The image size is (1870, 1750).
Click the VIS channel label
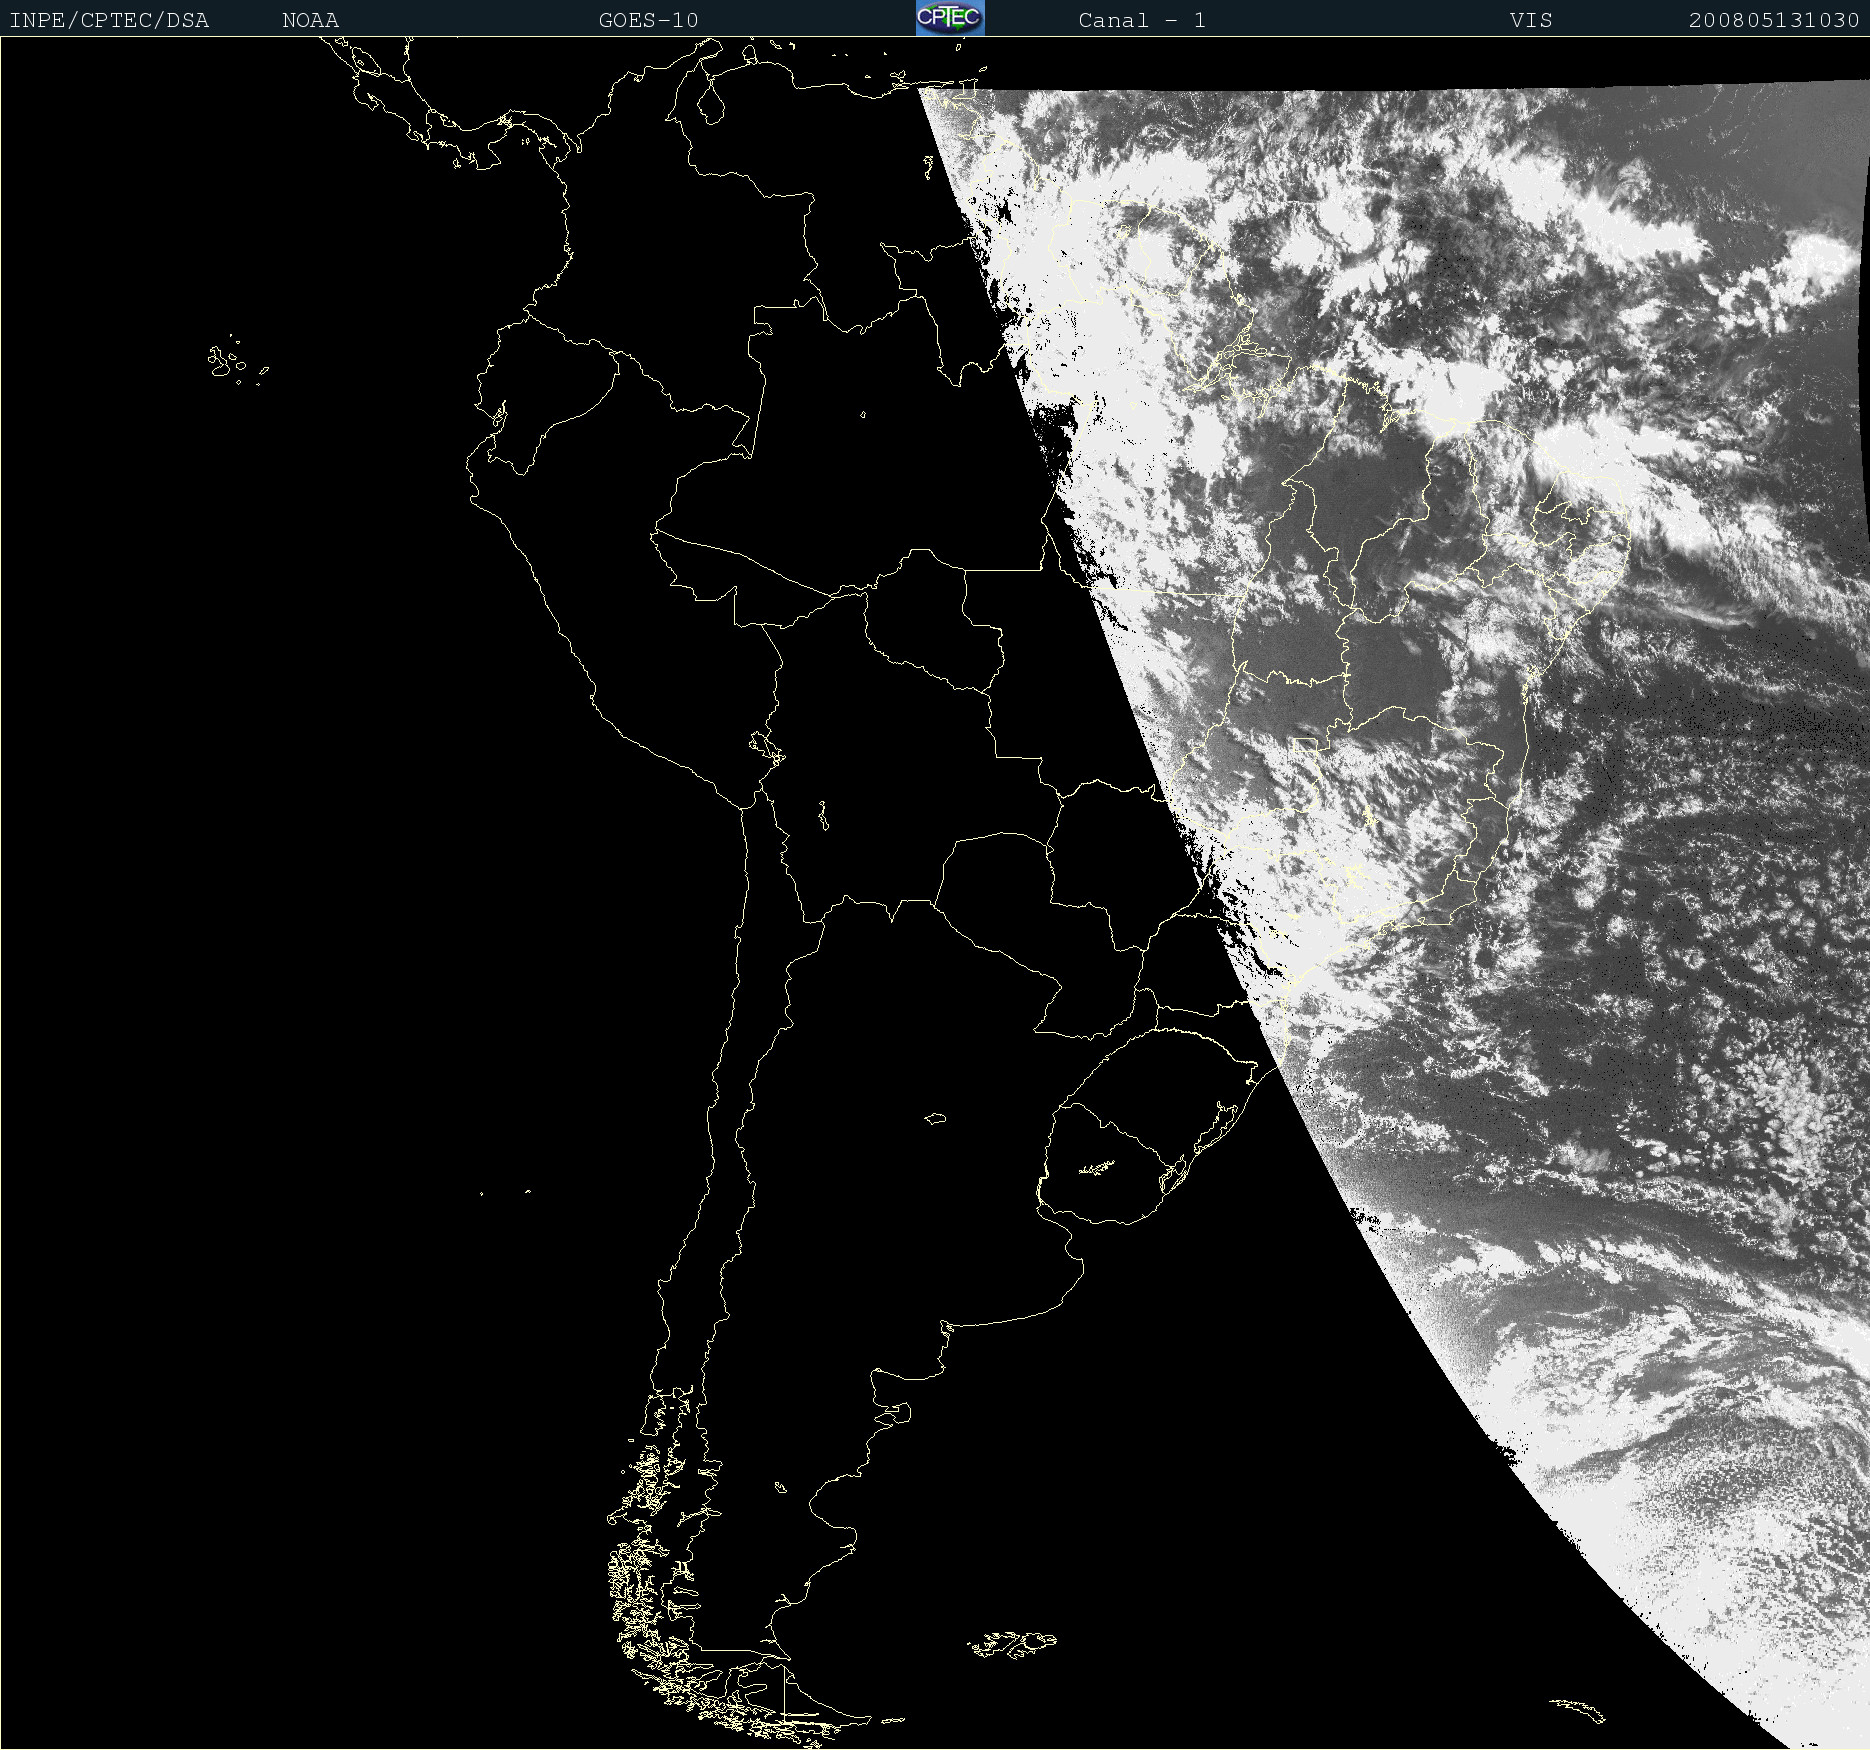(1531, 21)
